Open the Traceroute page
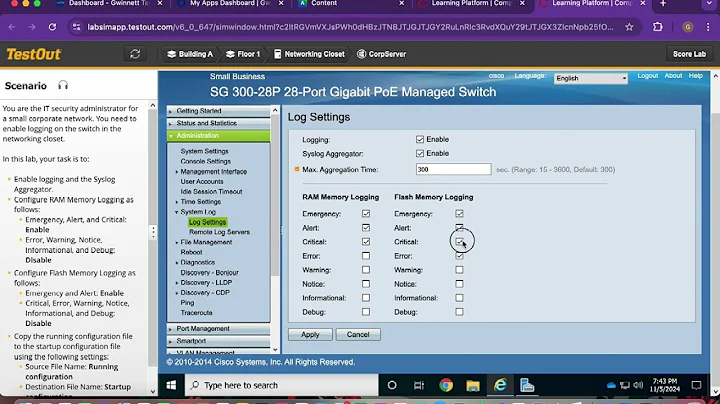Viewport: 720px width, 404px height. (x=196, y=313)
